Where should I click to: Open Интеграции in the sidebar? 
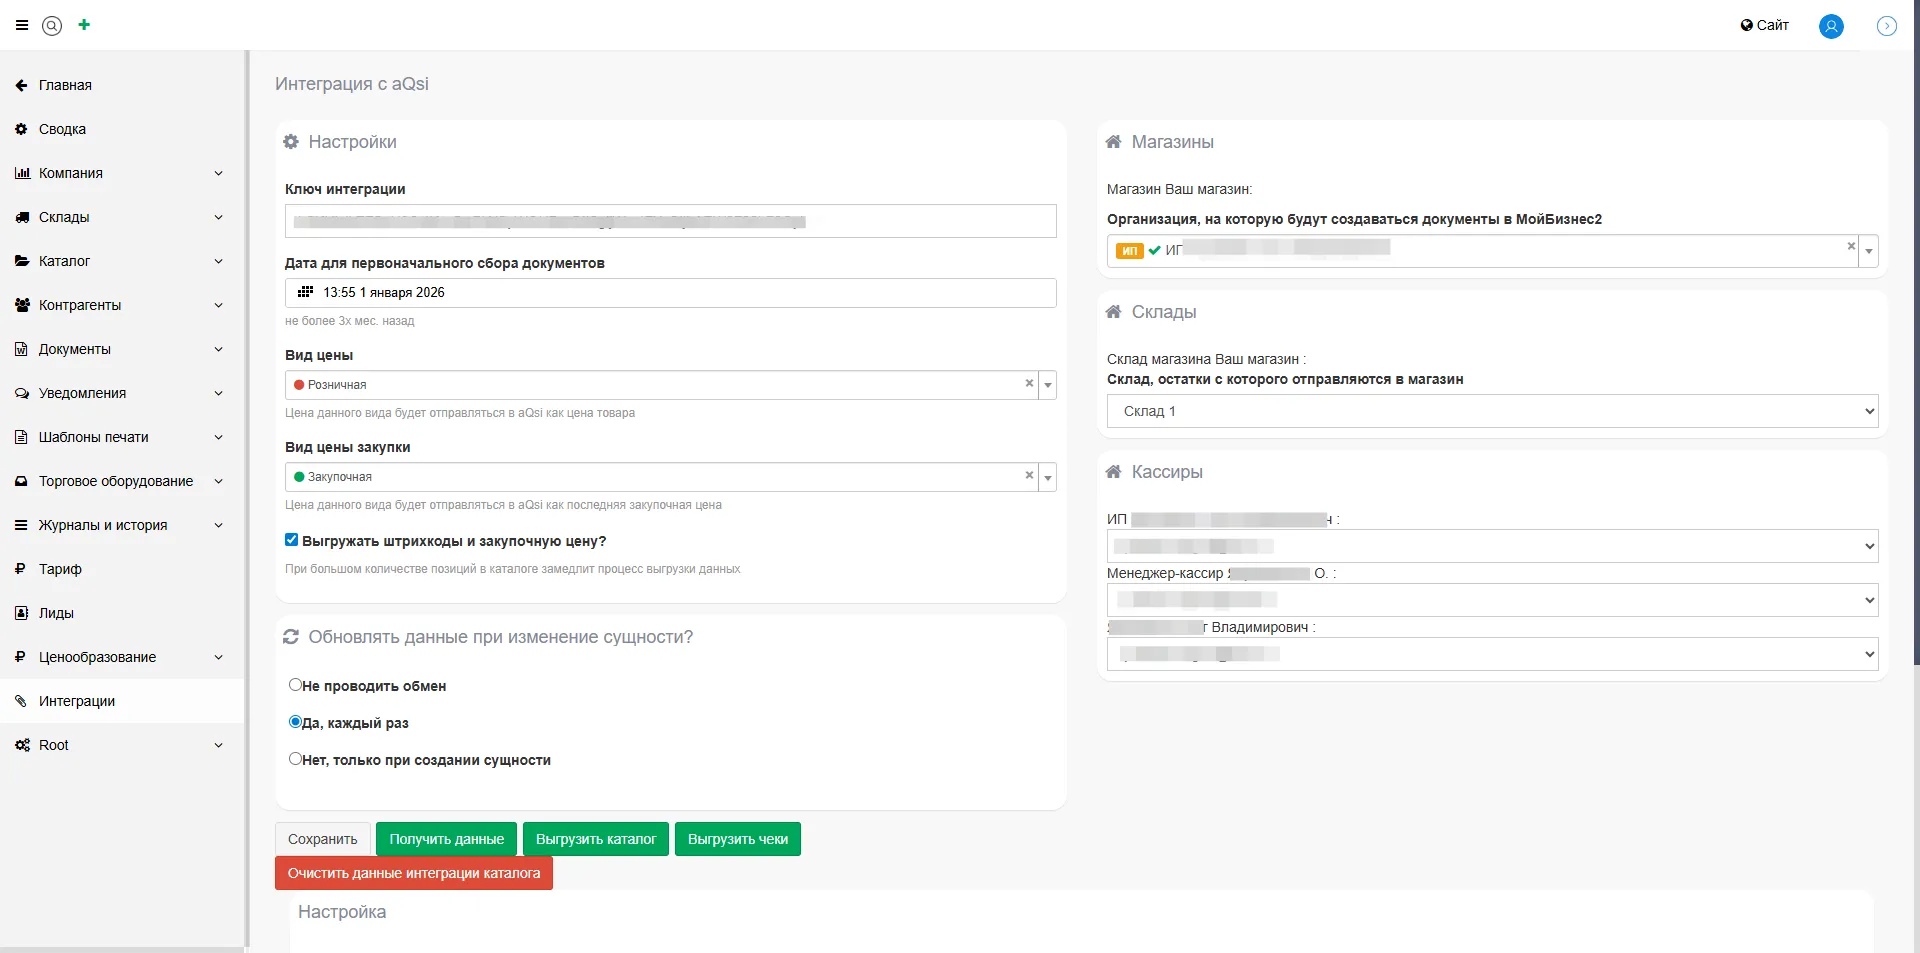coord(77,701)
